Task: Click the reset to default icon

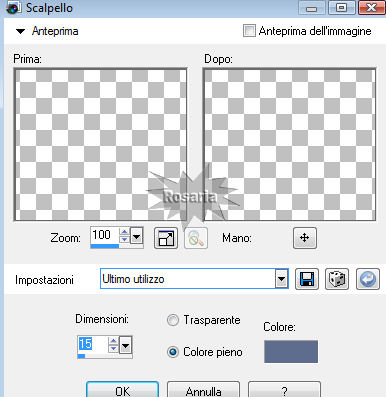Action: pyautogui.click(x=368, y=279)
